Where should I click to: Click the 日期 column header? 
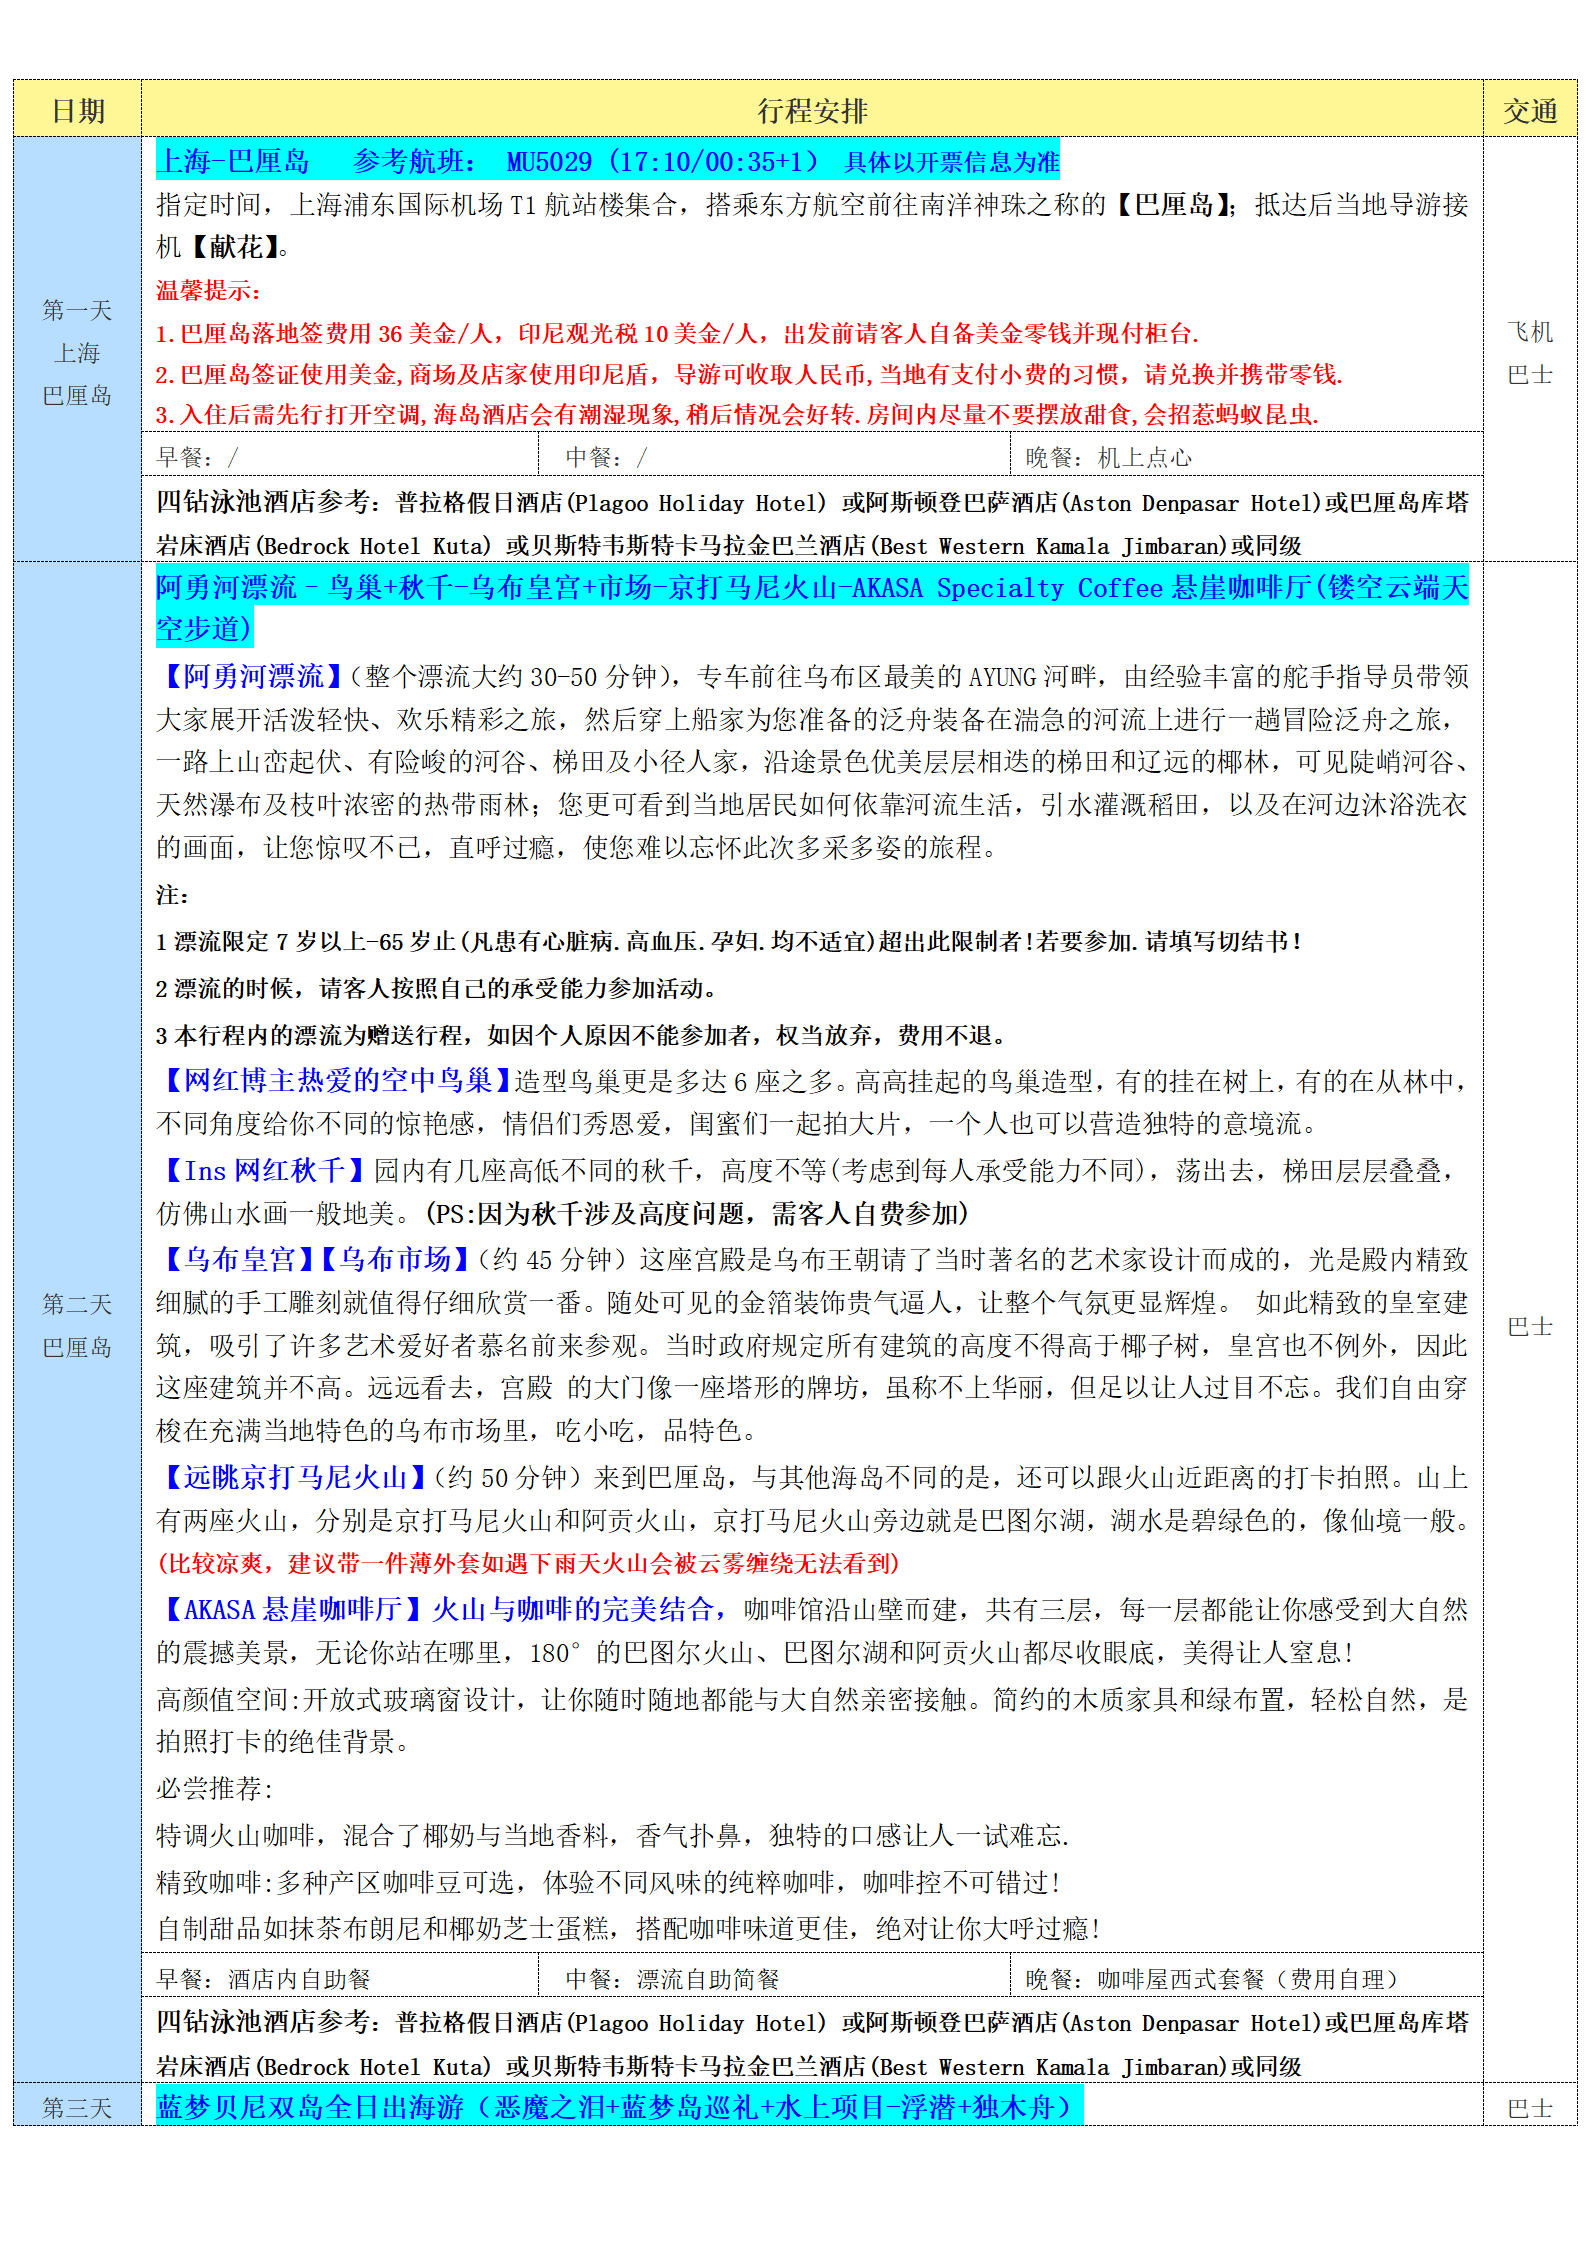click(x=78, y=110)
